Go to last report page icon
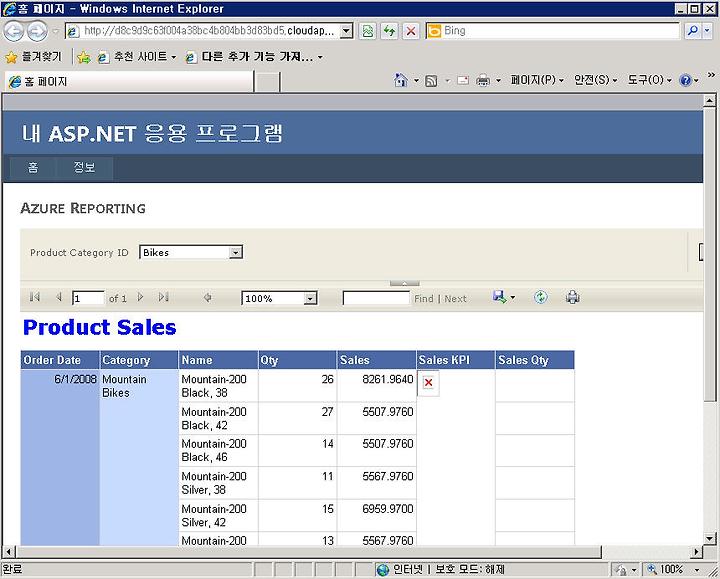 click(163, 298)
